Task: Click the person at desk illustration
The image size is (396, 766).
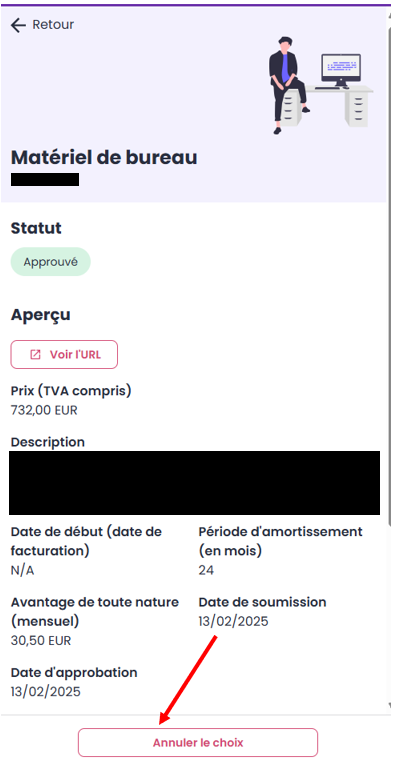Action: 320,85
